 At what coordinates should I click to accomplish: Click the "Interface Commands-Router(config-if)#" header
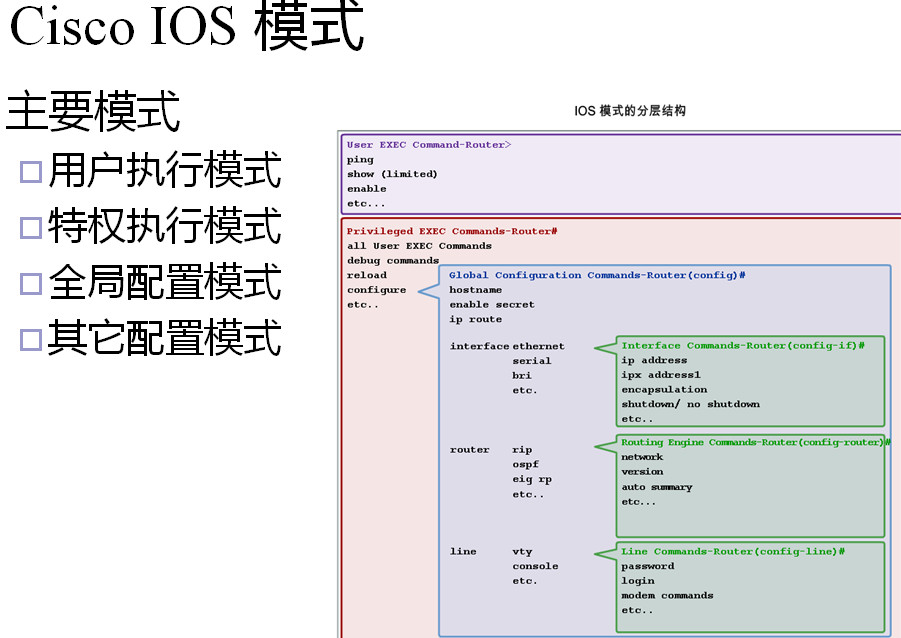point(743,345)
